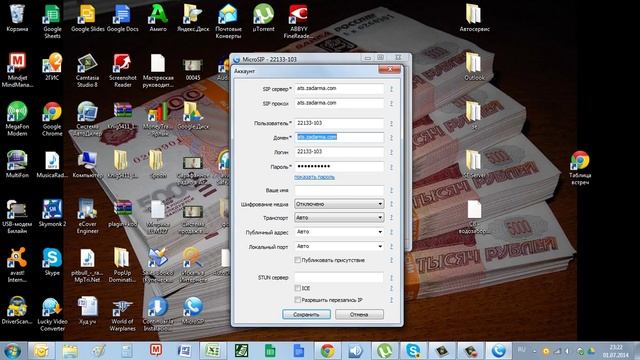Open World of Warplanes desktop shortcut

[122, 314]
